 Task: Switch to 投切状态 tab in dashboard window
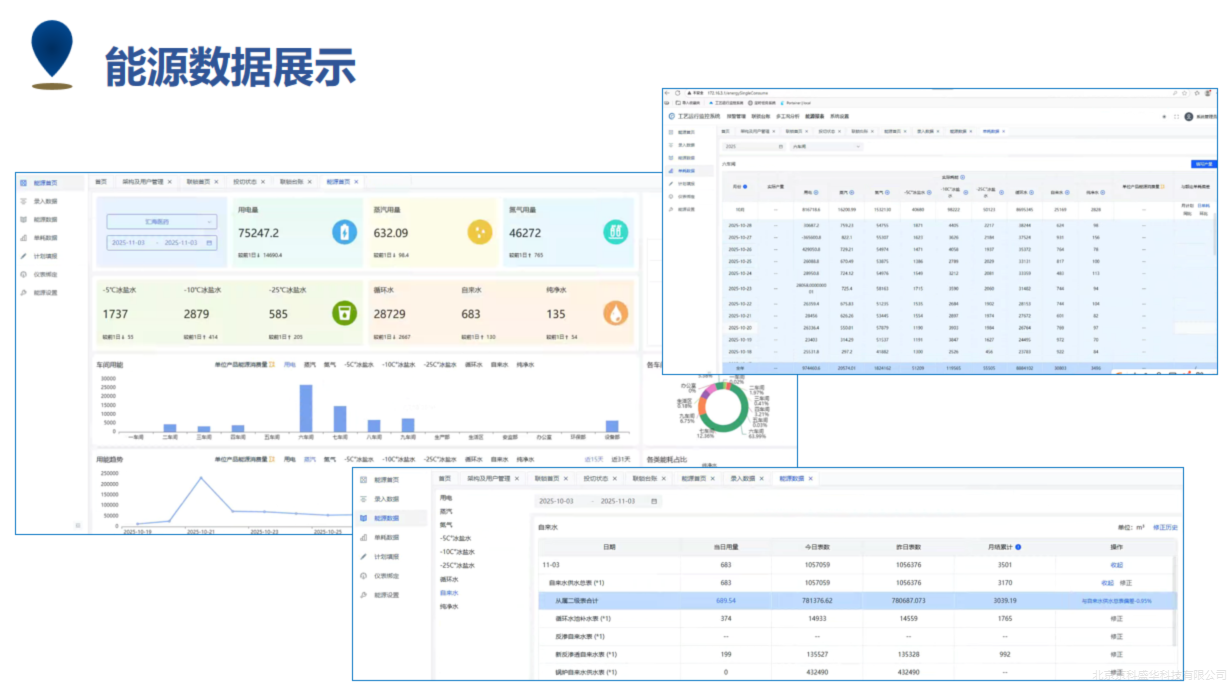pyautogui.click(x=245, y=182)
